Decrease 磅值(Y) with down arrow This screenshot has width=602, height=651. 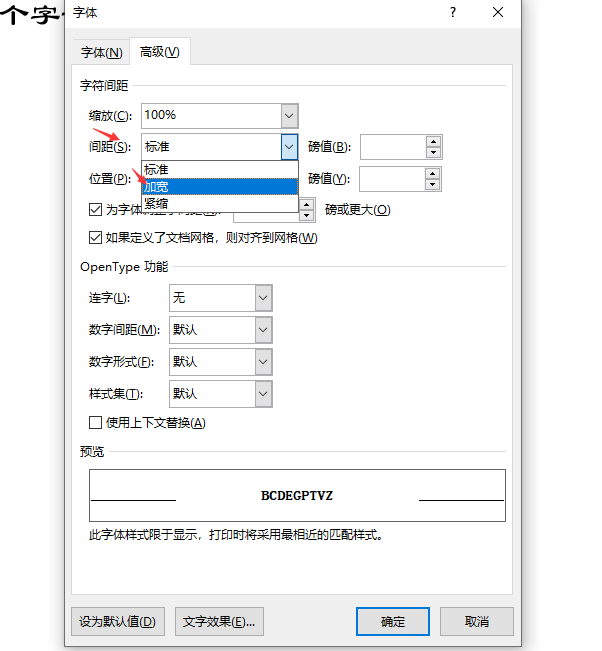pyautogui.click(x=433, y=184)
